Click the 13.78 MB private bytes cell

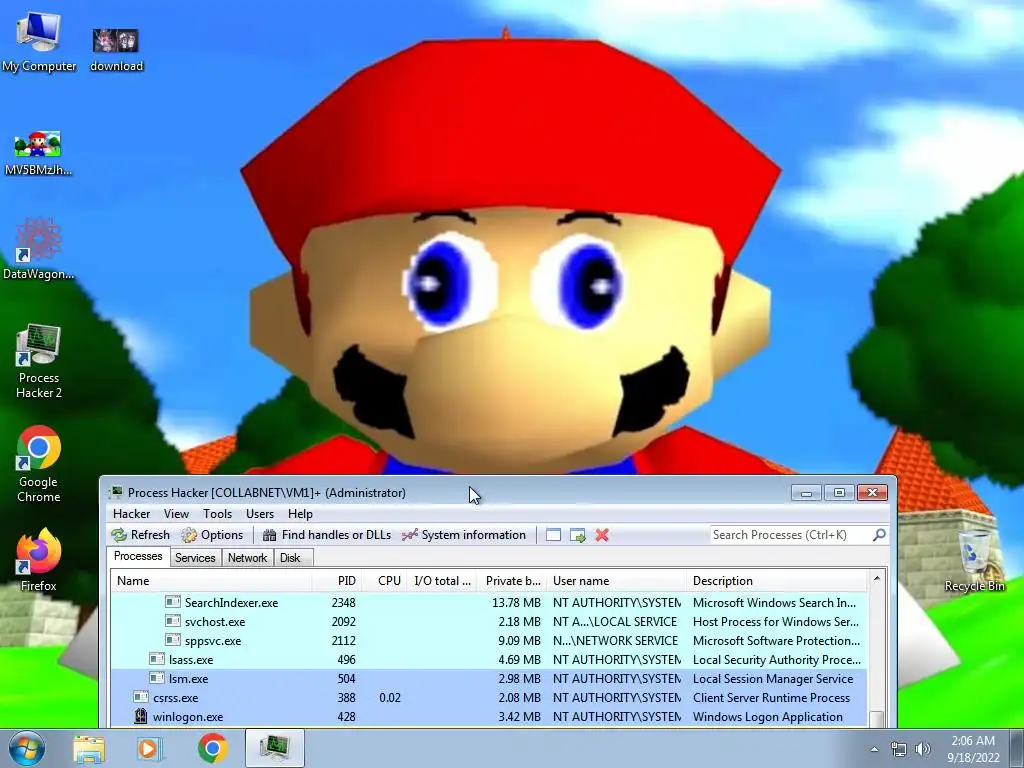pos(516,603)
